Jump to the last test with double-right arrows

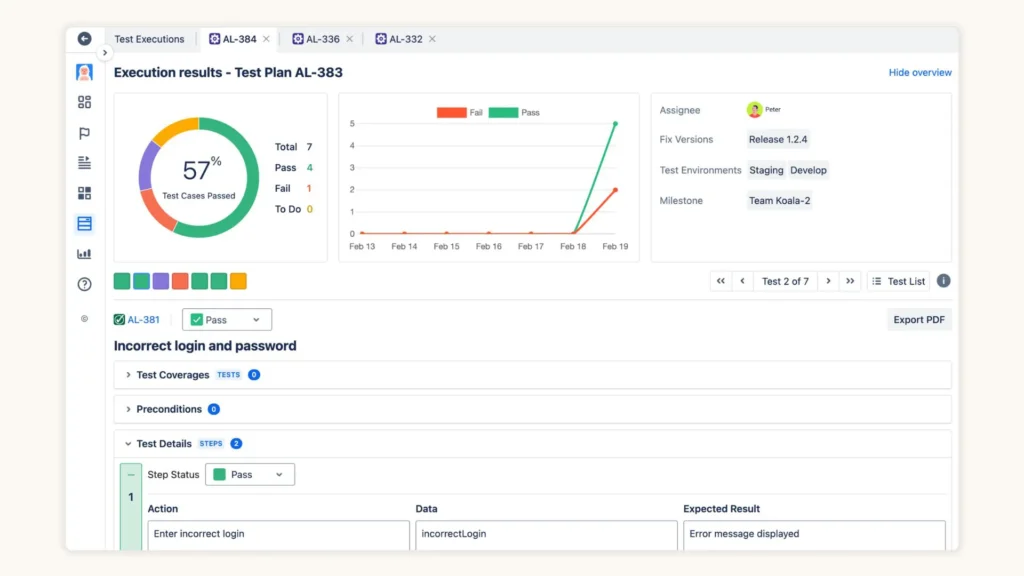(x=850, y=281)
